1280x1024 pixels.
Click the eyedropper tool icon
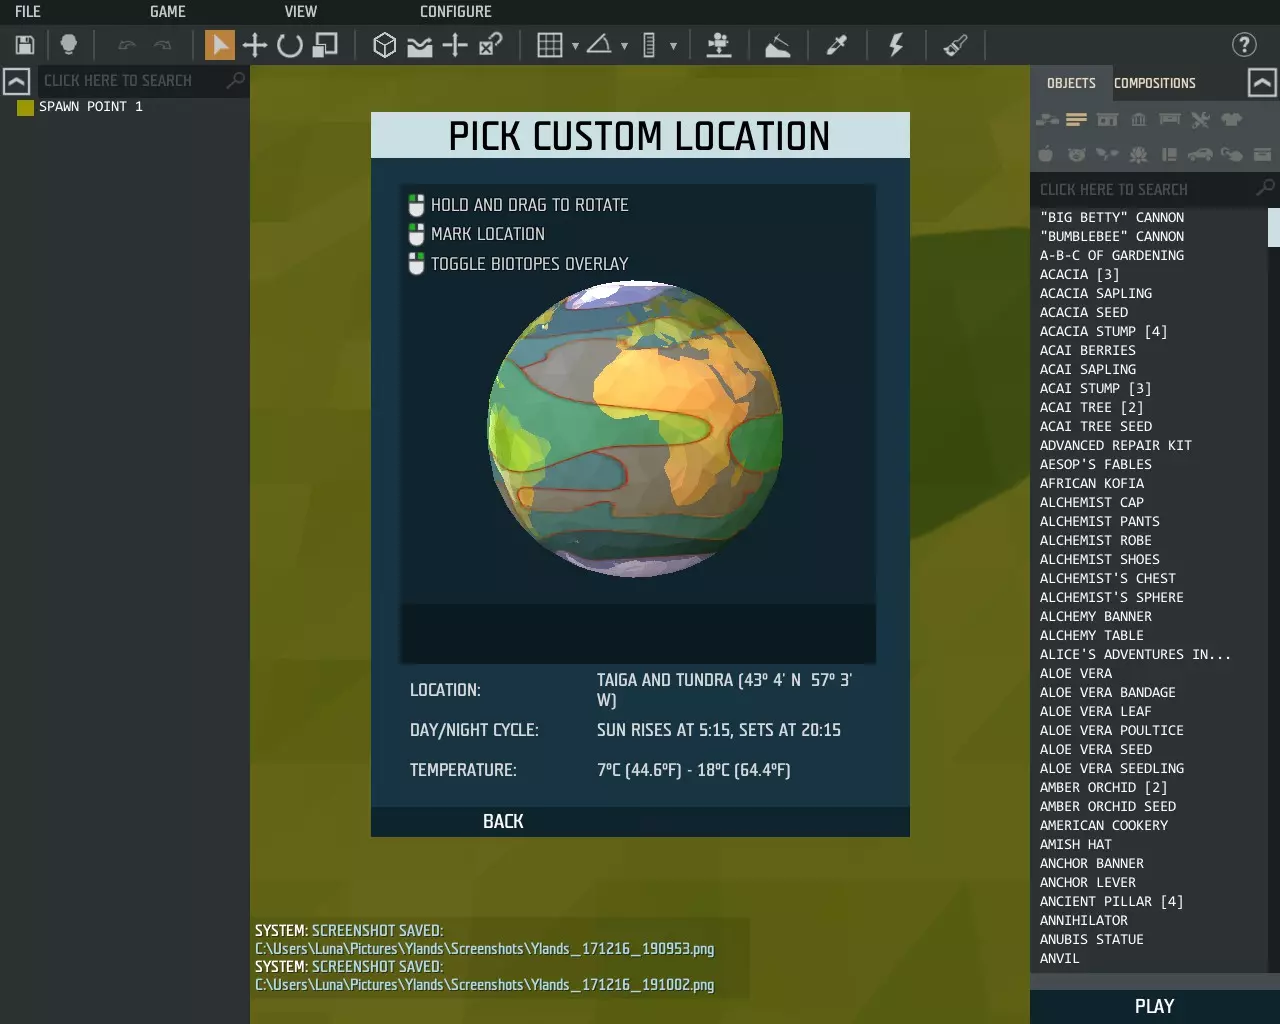pyautogui.click(x=836, y=45)
